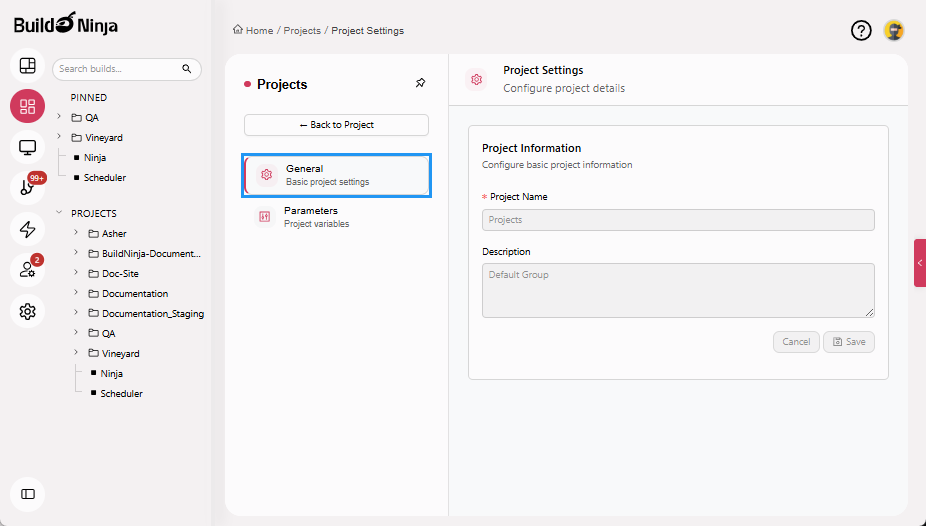Select the Parameters settings tab
This screenshot has height=526, width=926.
(x=337, y=217)
